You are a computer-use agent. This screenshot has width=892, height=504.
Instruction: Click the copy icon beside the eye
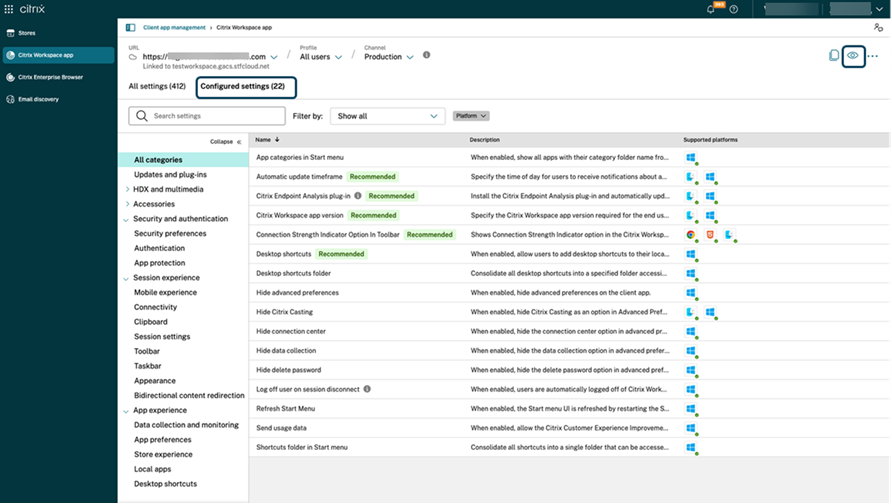(x=834, y=56)
